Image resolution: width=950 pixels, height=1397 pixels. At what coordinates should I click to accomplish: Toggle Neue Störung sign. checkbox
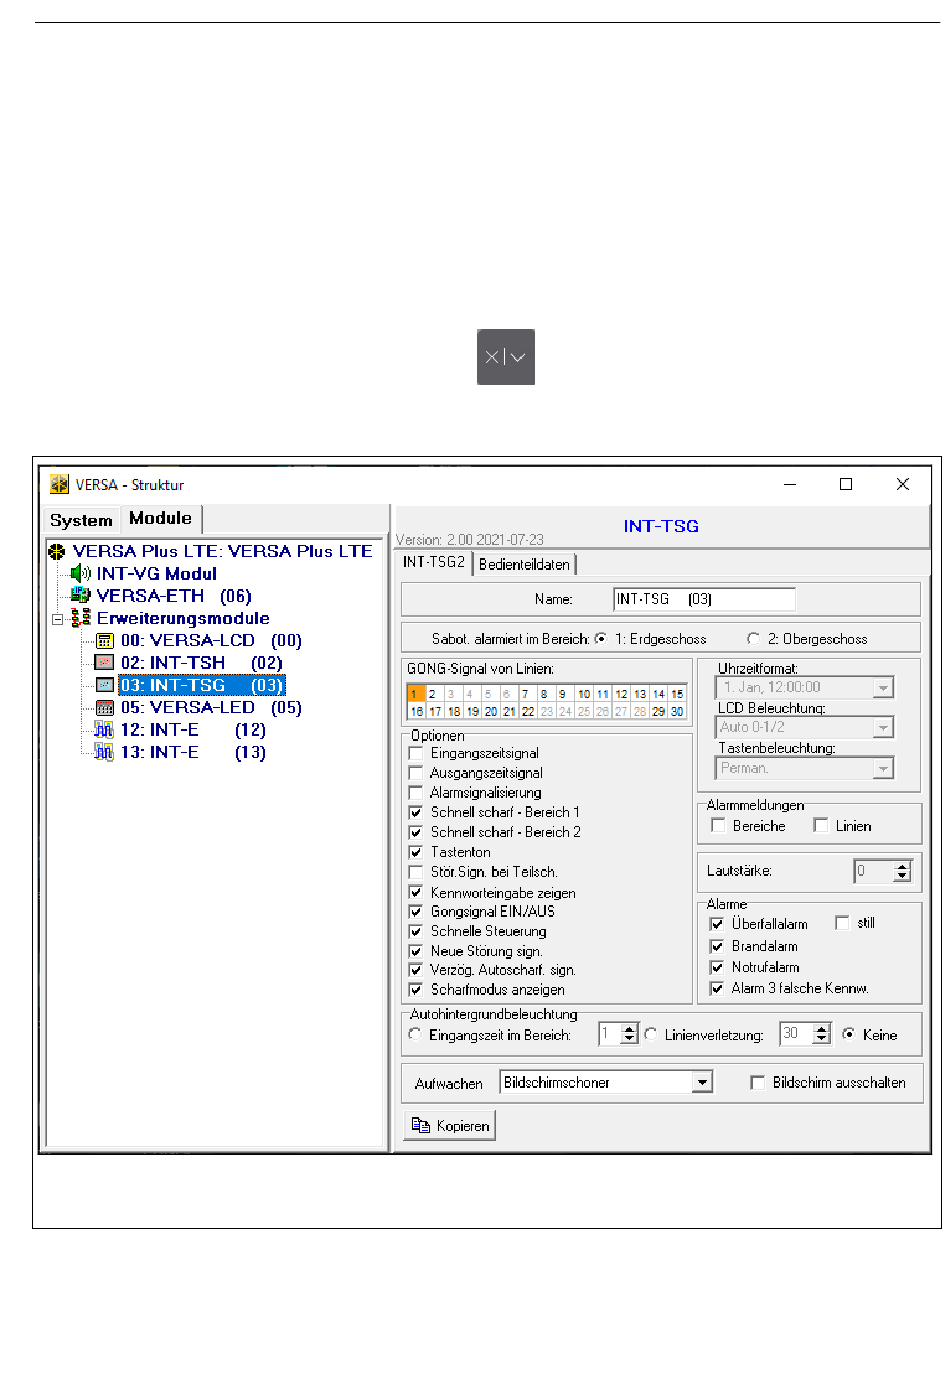[x=416, y=951]
